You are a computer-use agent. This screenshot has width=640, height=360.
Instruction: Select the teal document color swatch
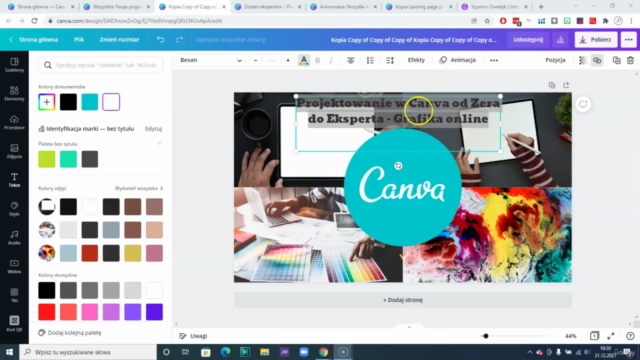point(90,102)
